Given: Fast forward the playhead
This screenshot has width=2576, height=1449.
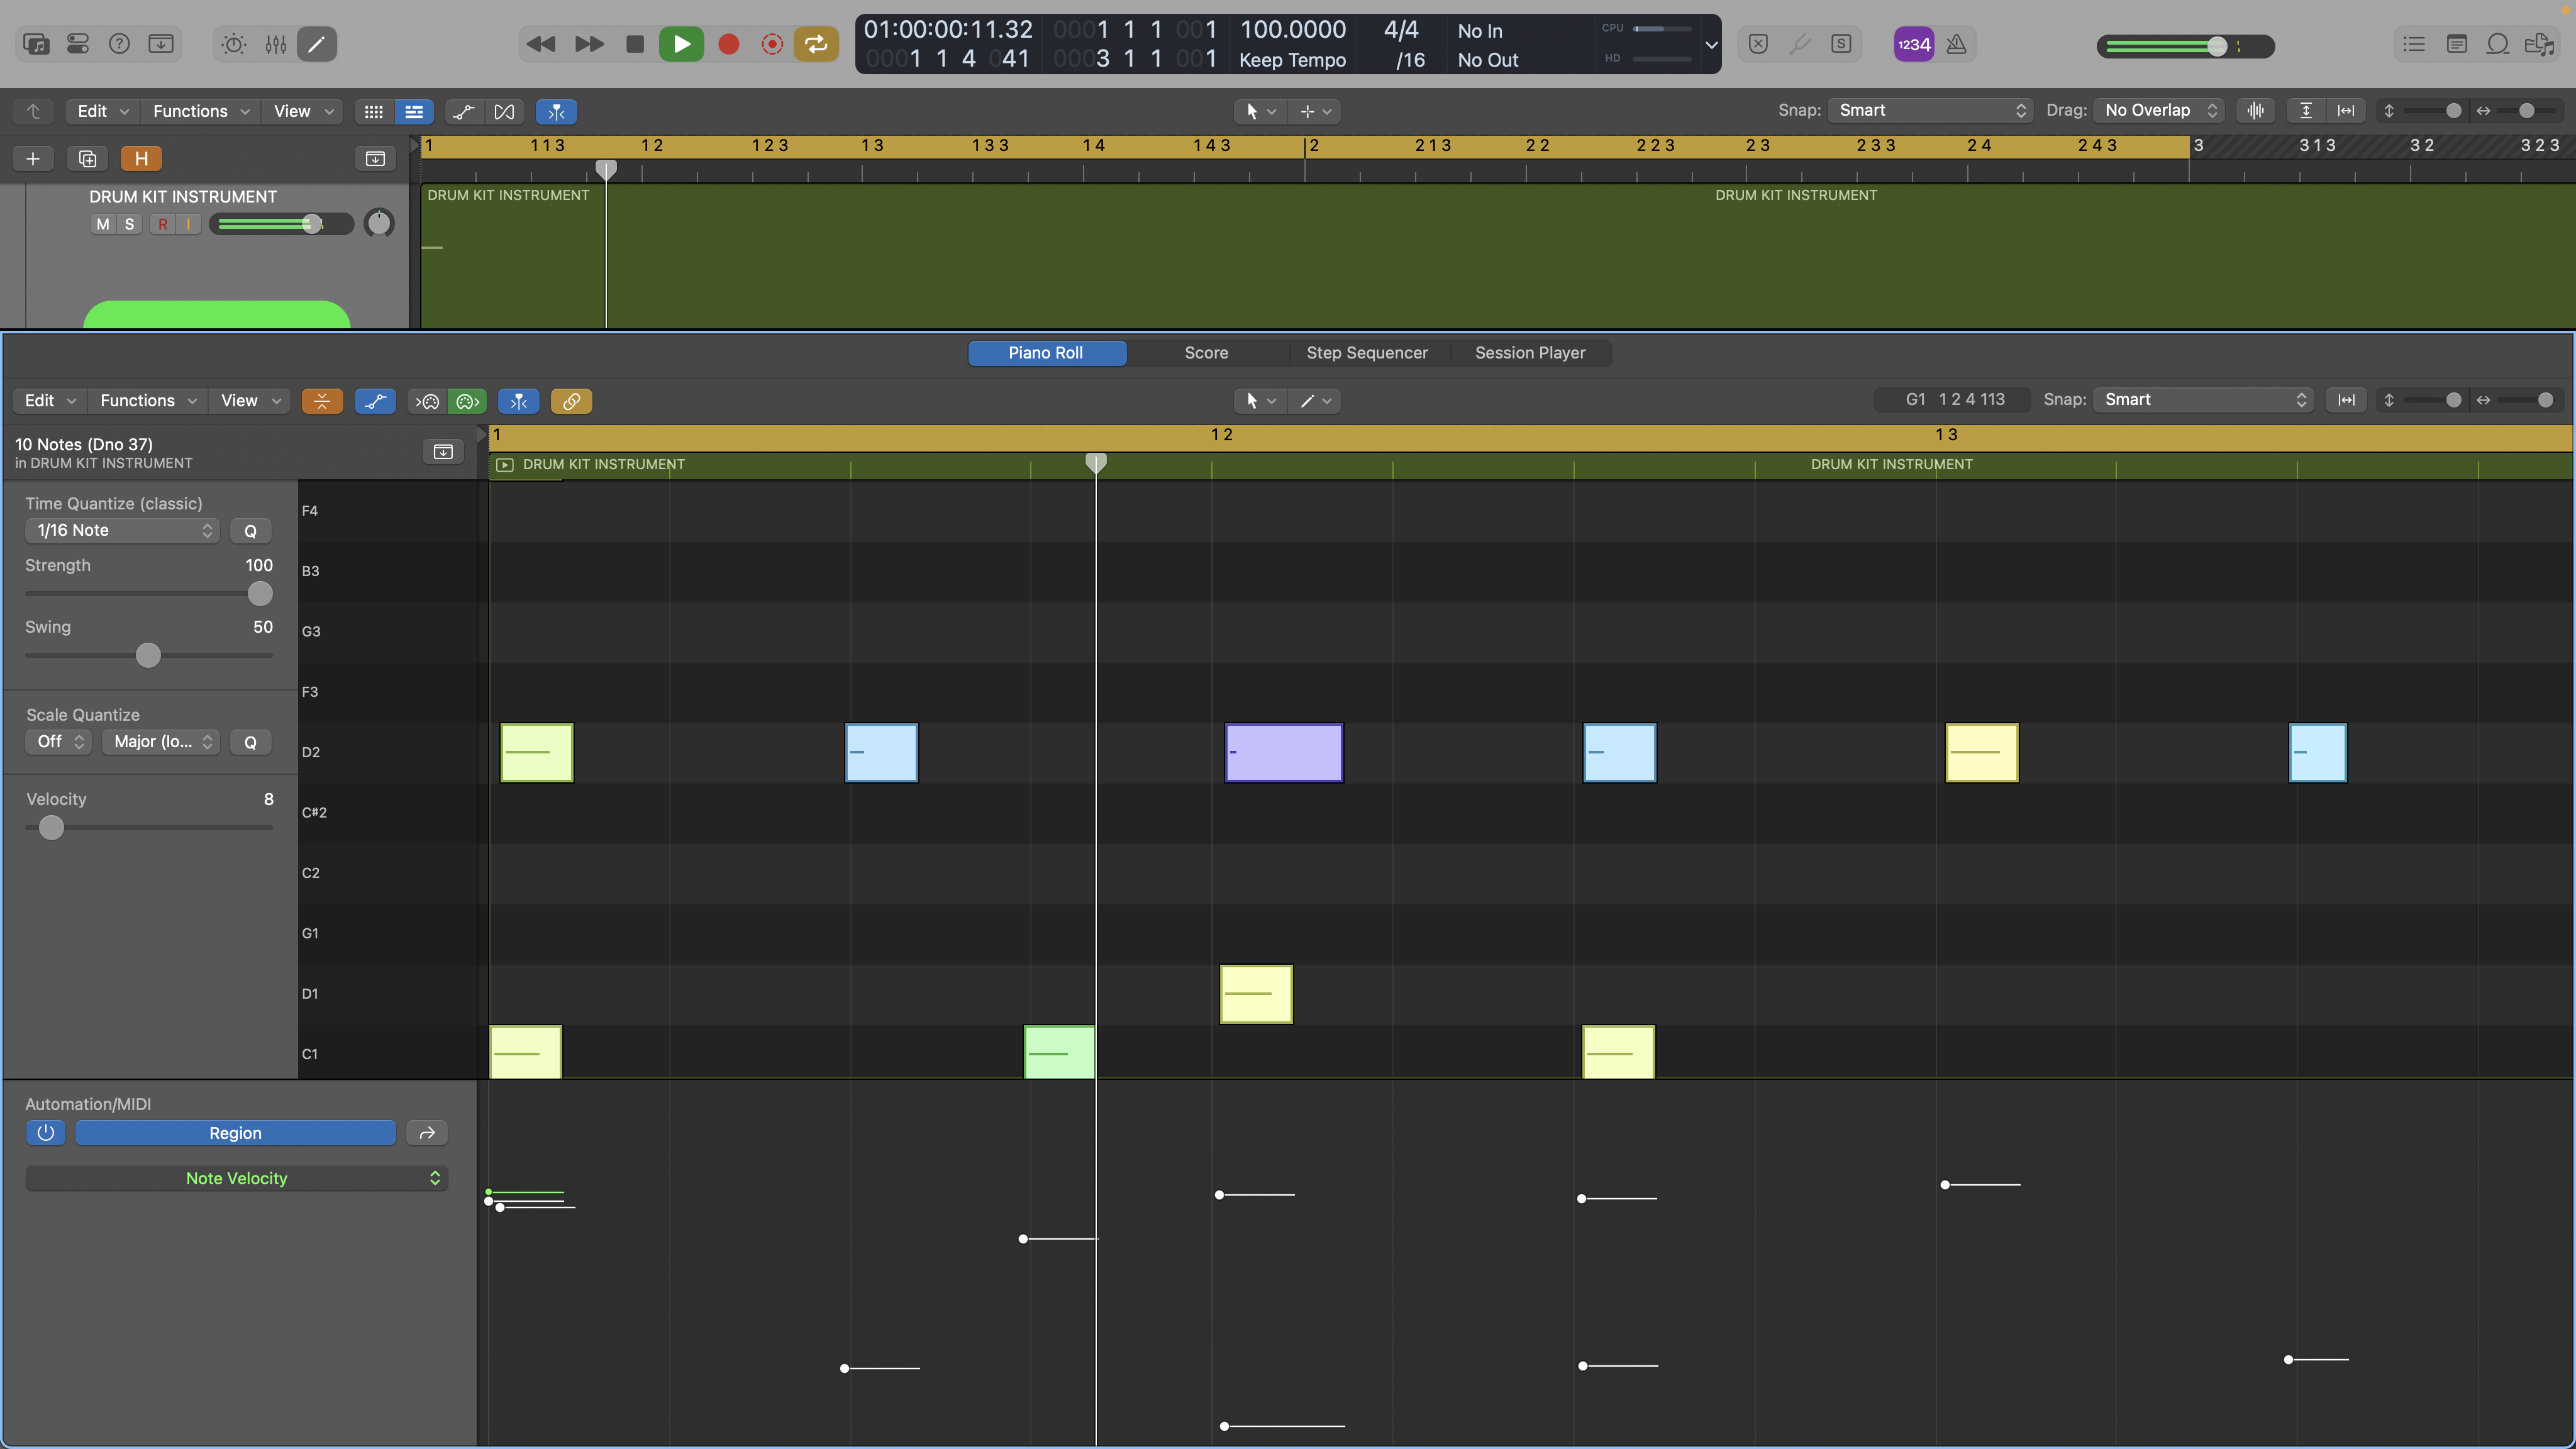Looking at the screenshot, I should point(589,44).
